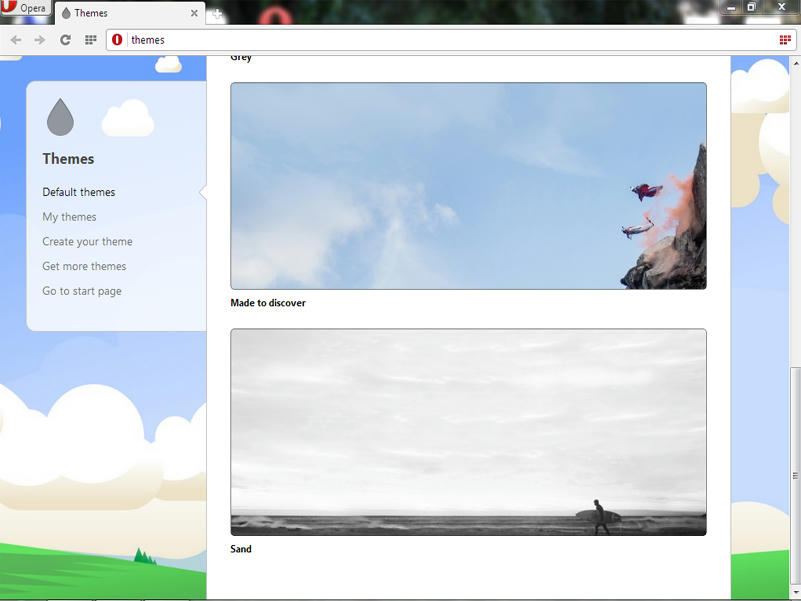Click the Themes sidebar heading
Image resolution: width=801 pixels, height=601 pixels.
pyautogui.click(x=68, y=159)
